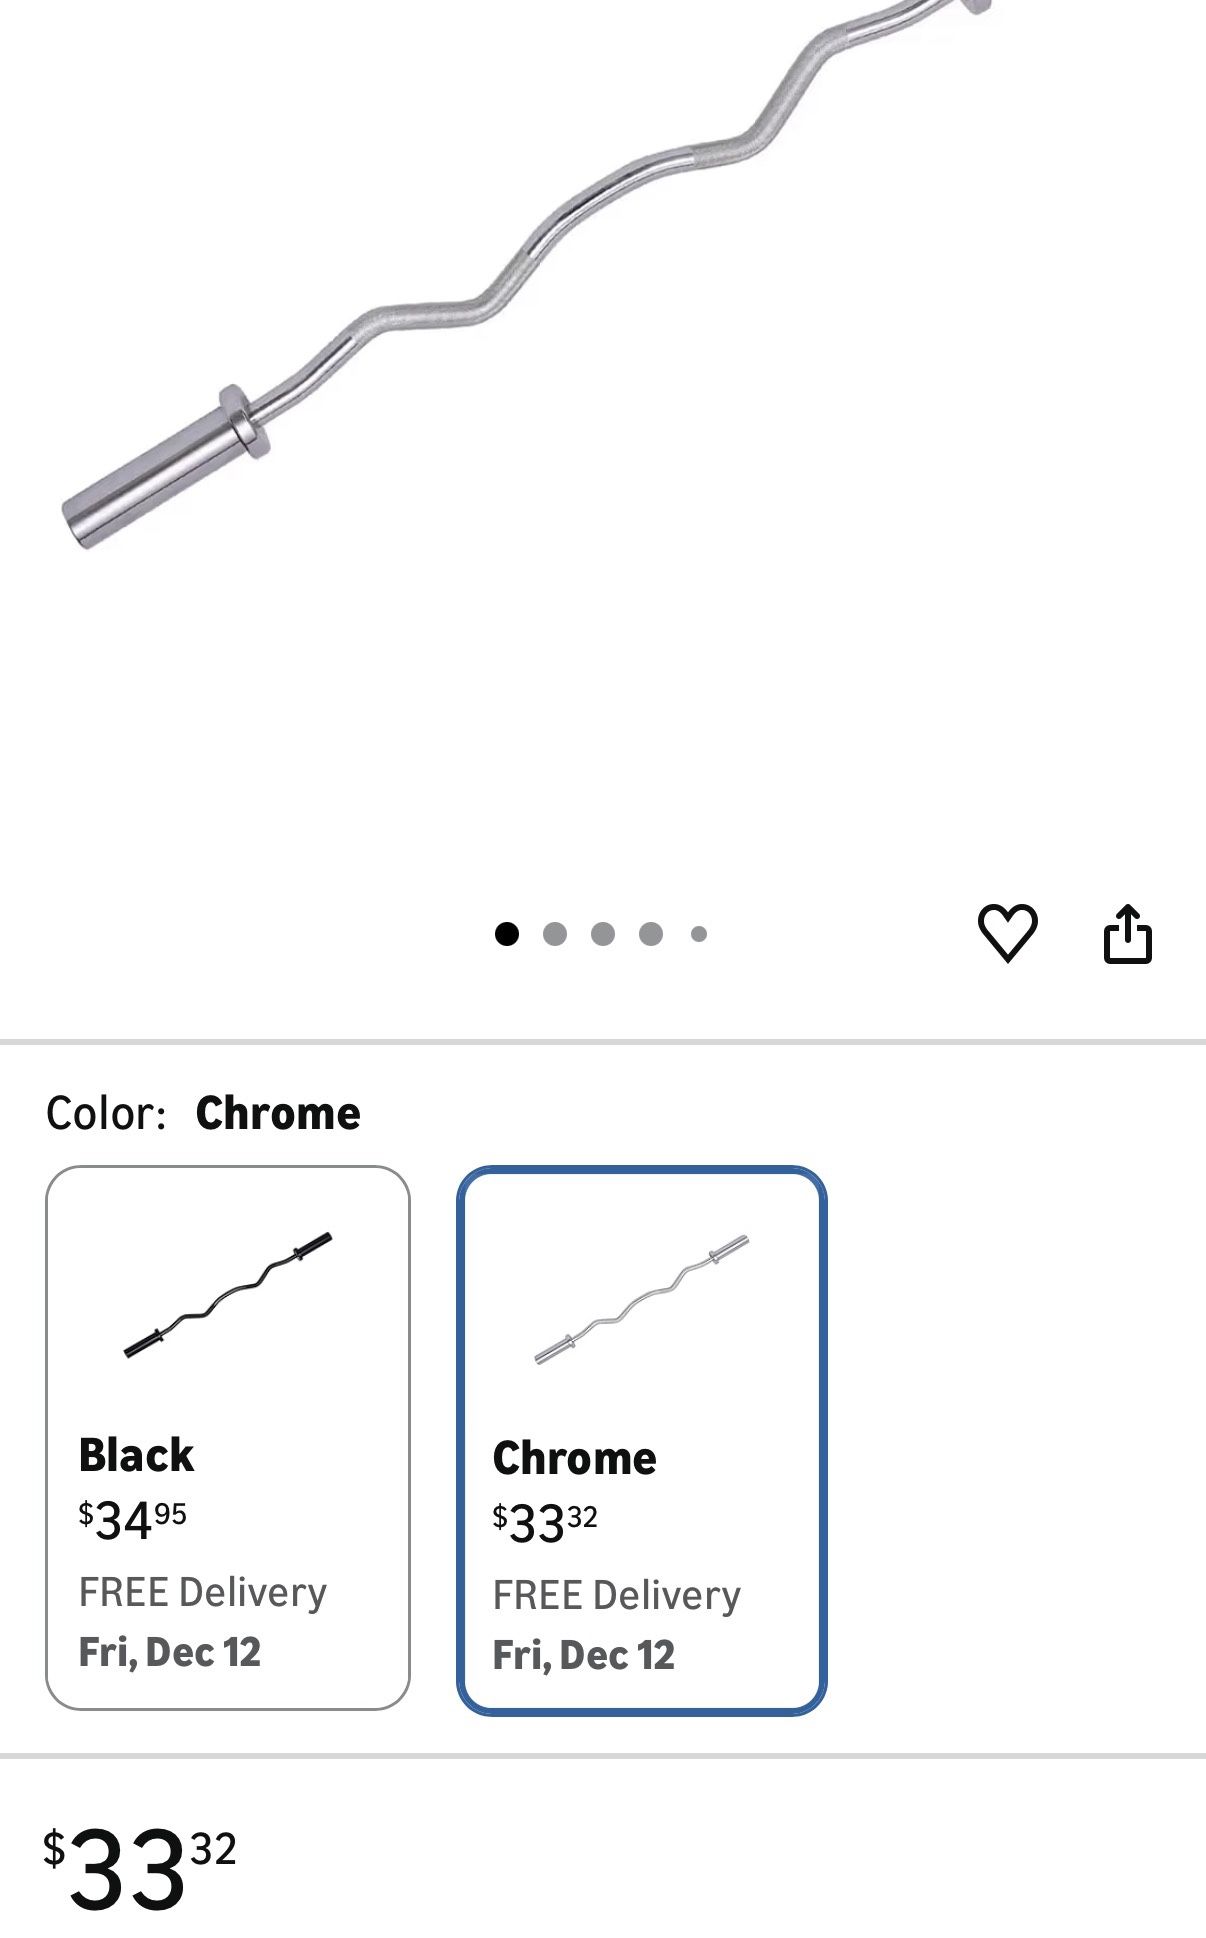Select the Chrome color option card
Image resolution: width=1206 pixels, height=1938 pixels.
(641, 1439)
